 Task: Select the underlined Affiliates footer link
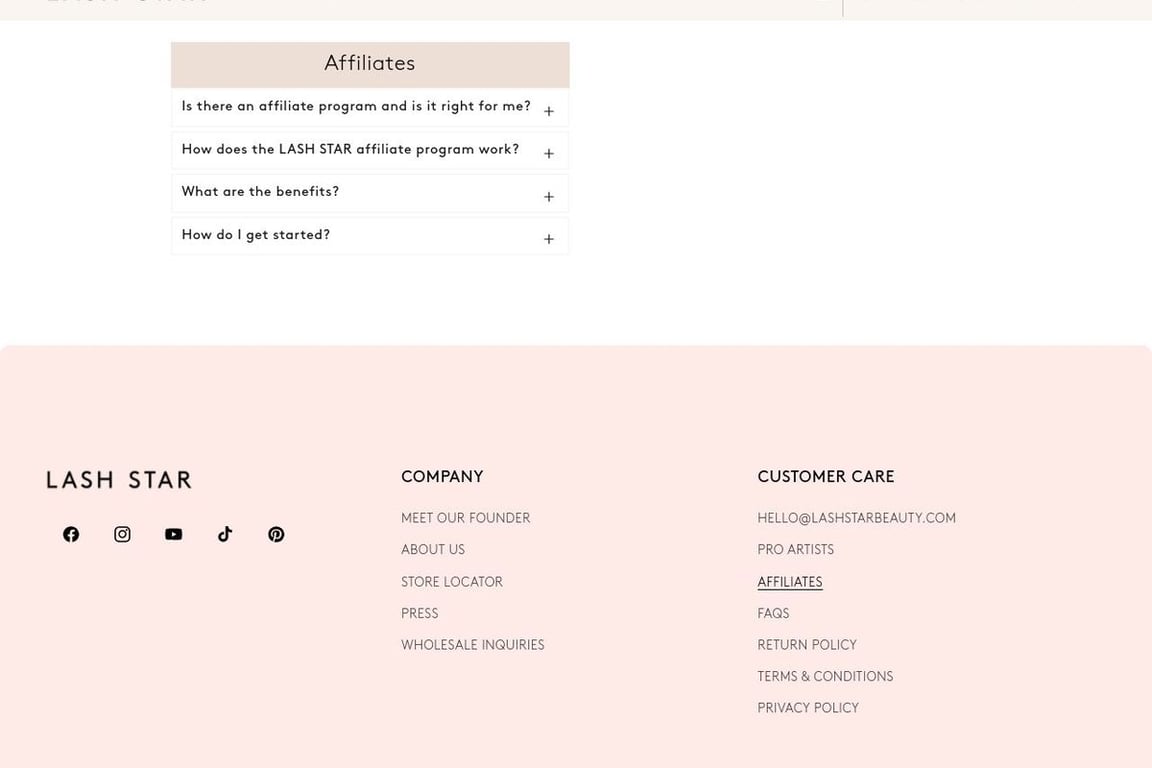click(790, 582)
